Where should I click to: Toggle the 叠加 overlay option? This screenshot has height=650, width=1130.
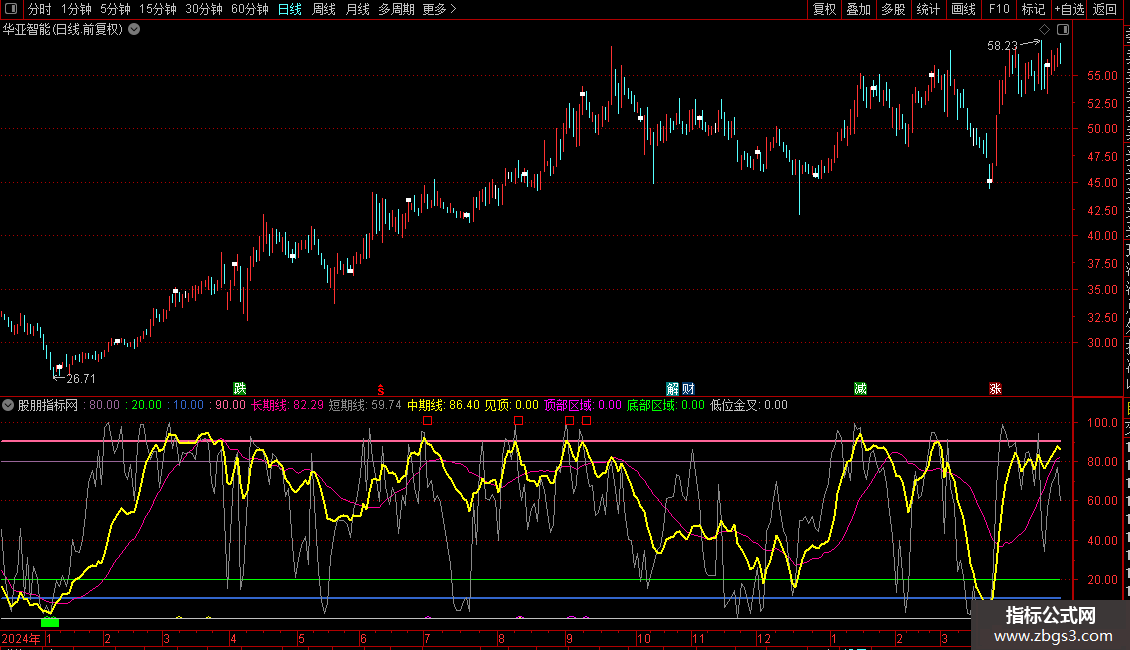(858, 9)
